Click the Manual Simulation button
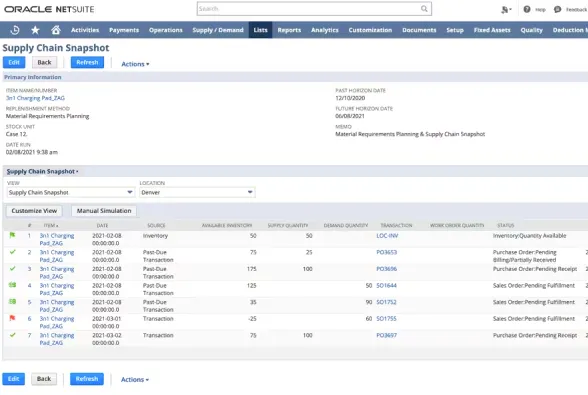 104,211
